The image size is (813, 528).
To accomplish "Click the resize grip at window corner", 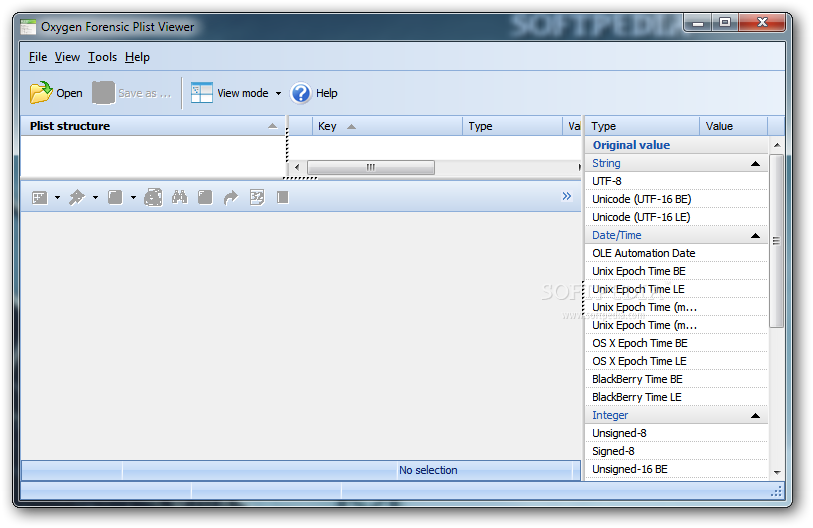I will pos(776,491).
